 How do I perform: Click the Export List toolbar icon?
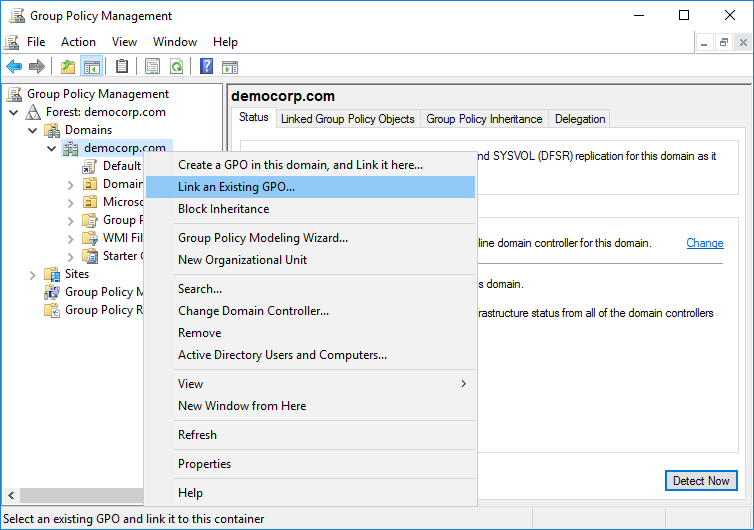pyautogui.click(x=152, y=67)
